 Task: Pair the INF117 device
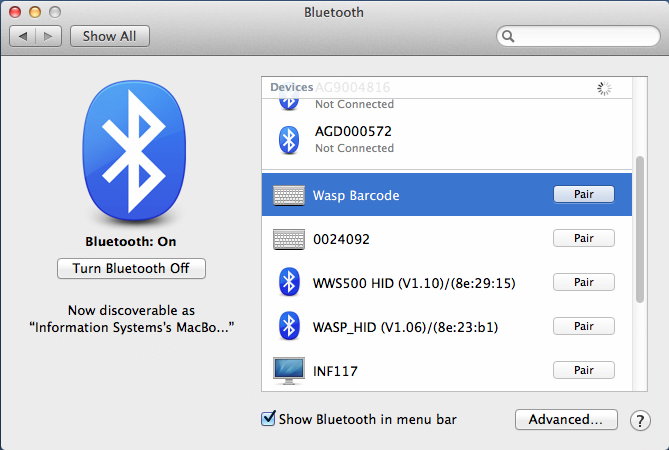pyautogui.click(x=584, y=370)
